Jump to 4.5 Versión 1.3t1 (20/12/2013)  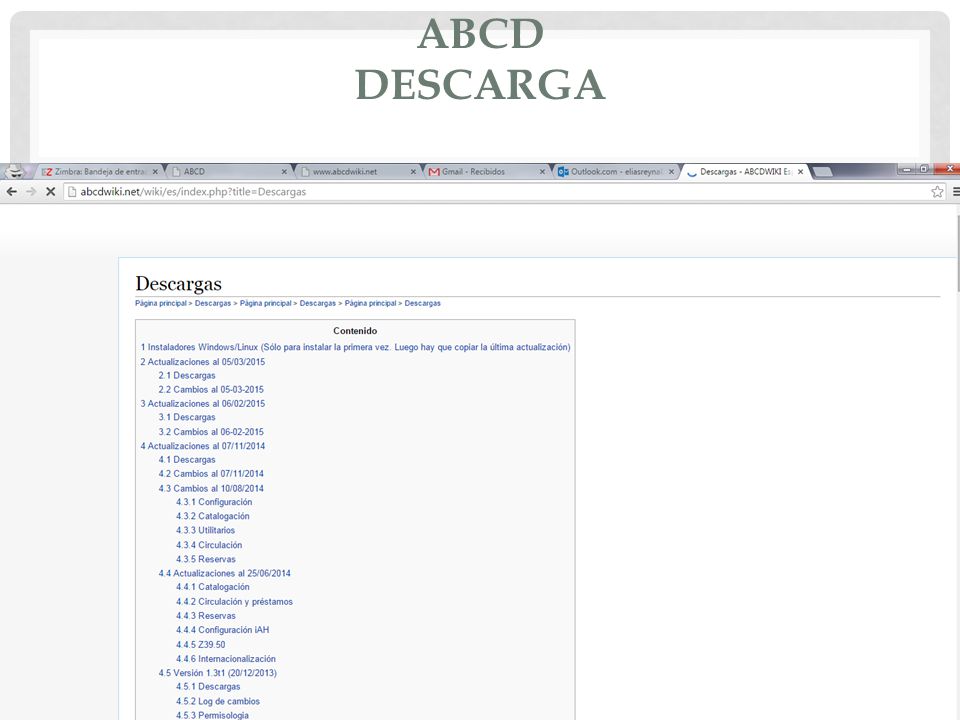click(217, 673)
